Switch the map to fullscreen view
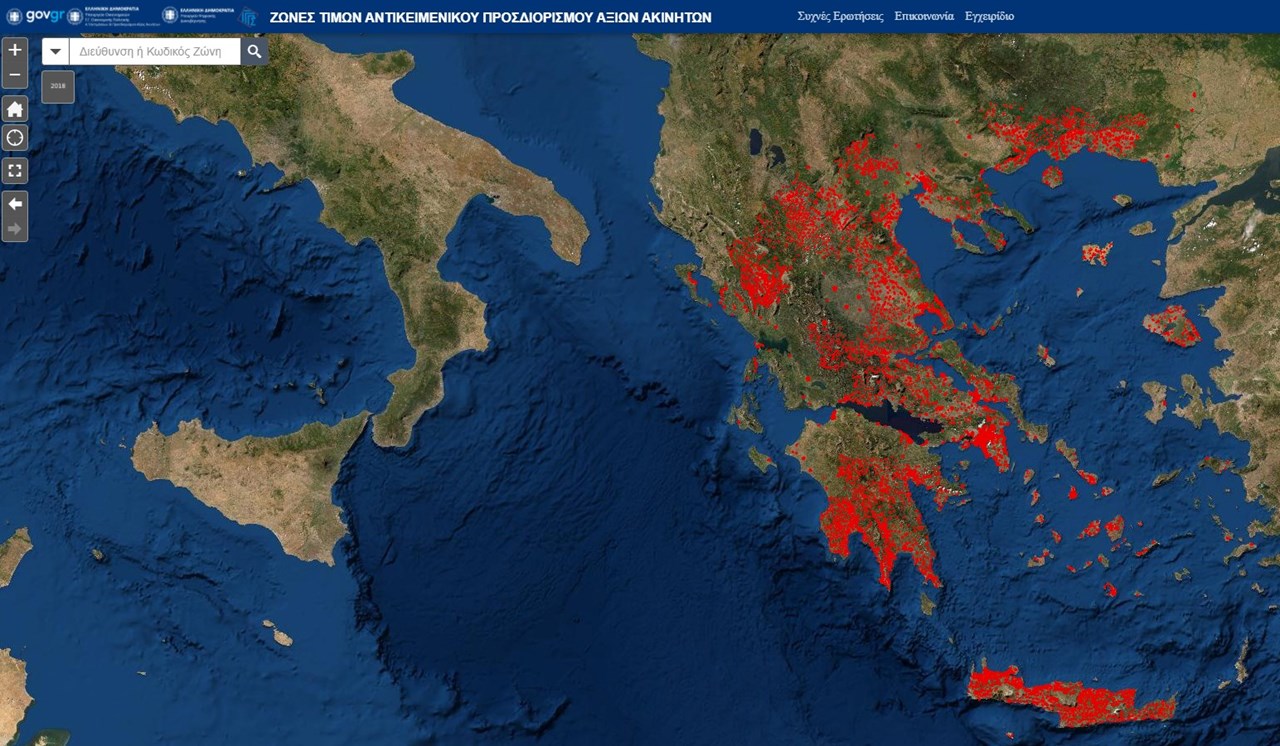This screenshot has width=1280, height=746. pos(15,170)
